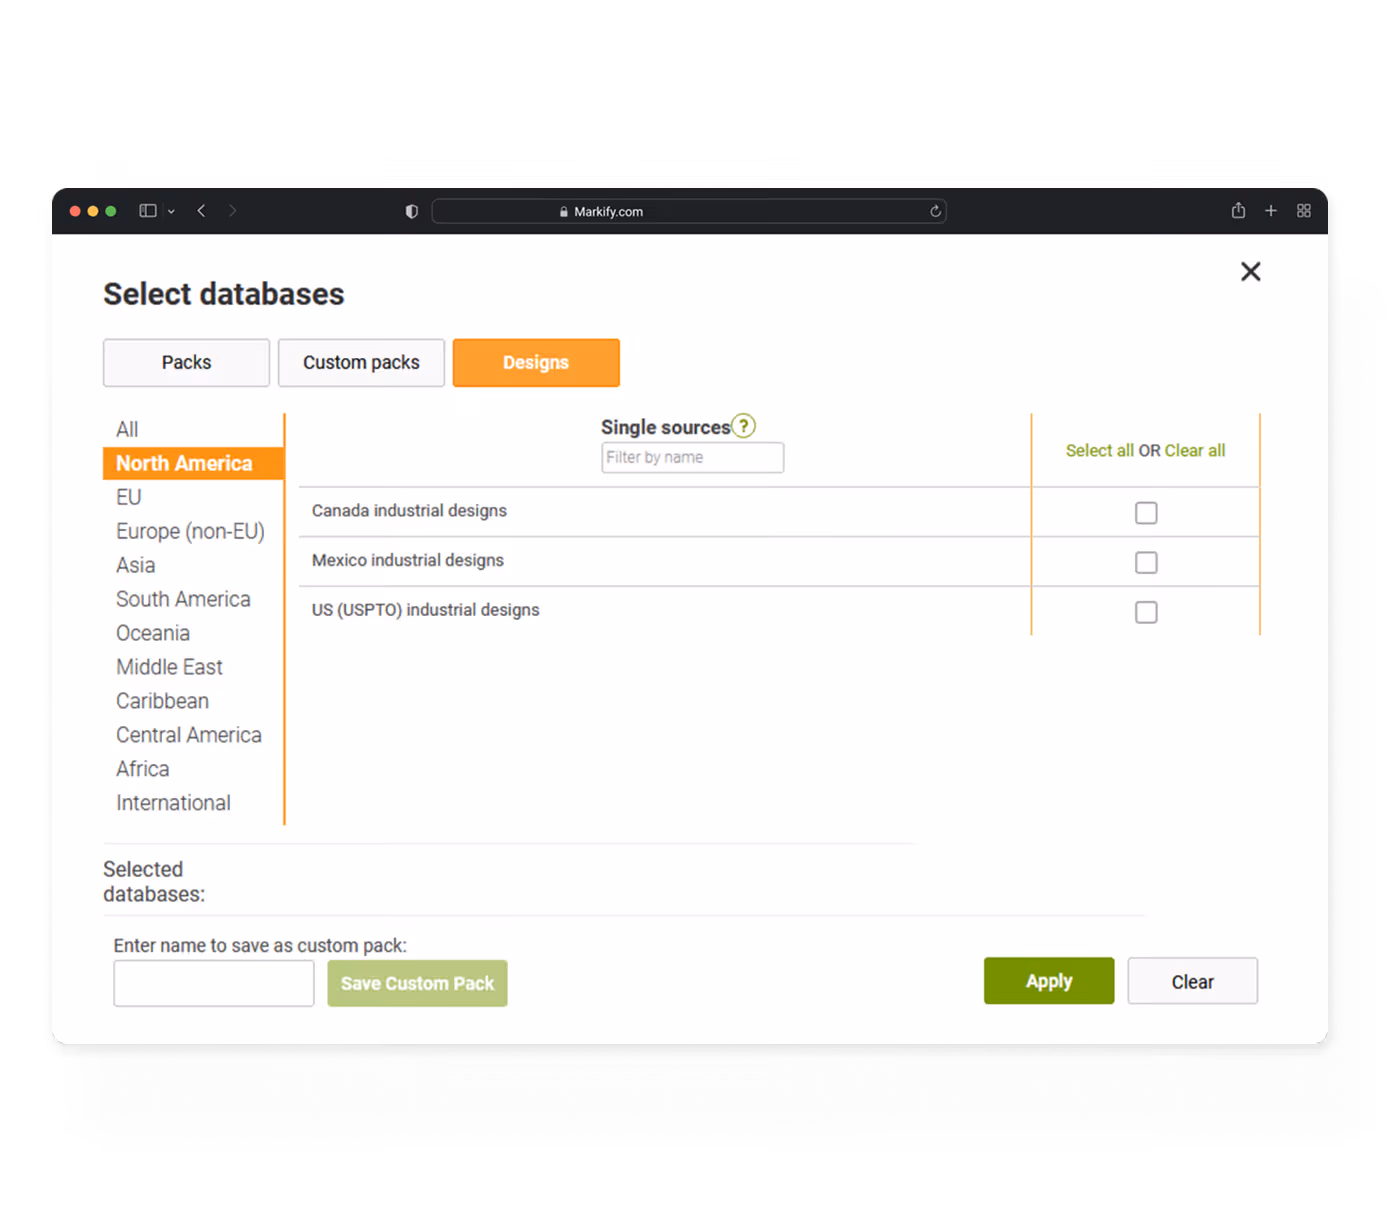Image resolution: width=1397 pixels, height=1232 pixels.
Task: Select North America region
Action: (193, 463)
